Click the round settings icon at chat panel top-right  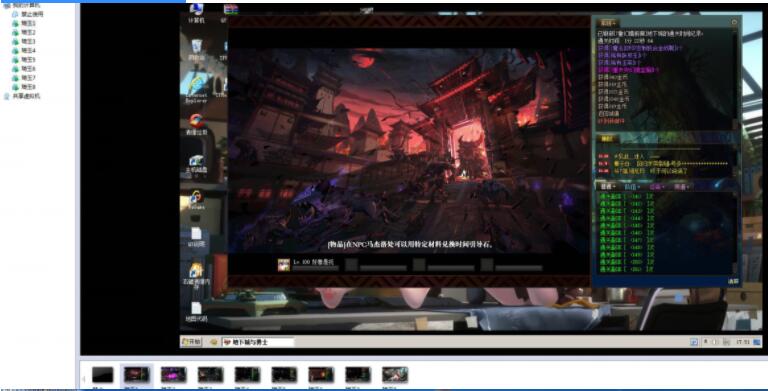click(734, 23)
